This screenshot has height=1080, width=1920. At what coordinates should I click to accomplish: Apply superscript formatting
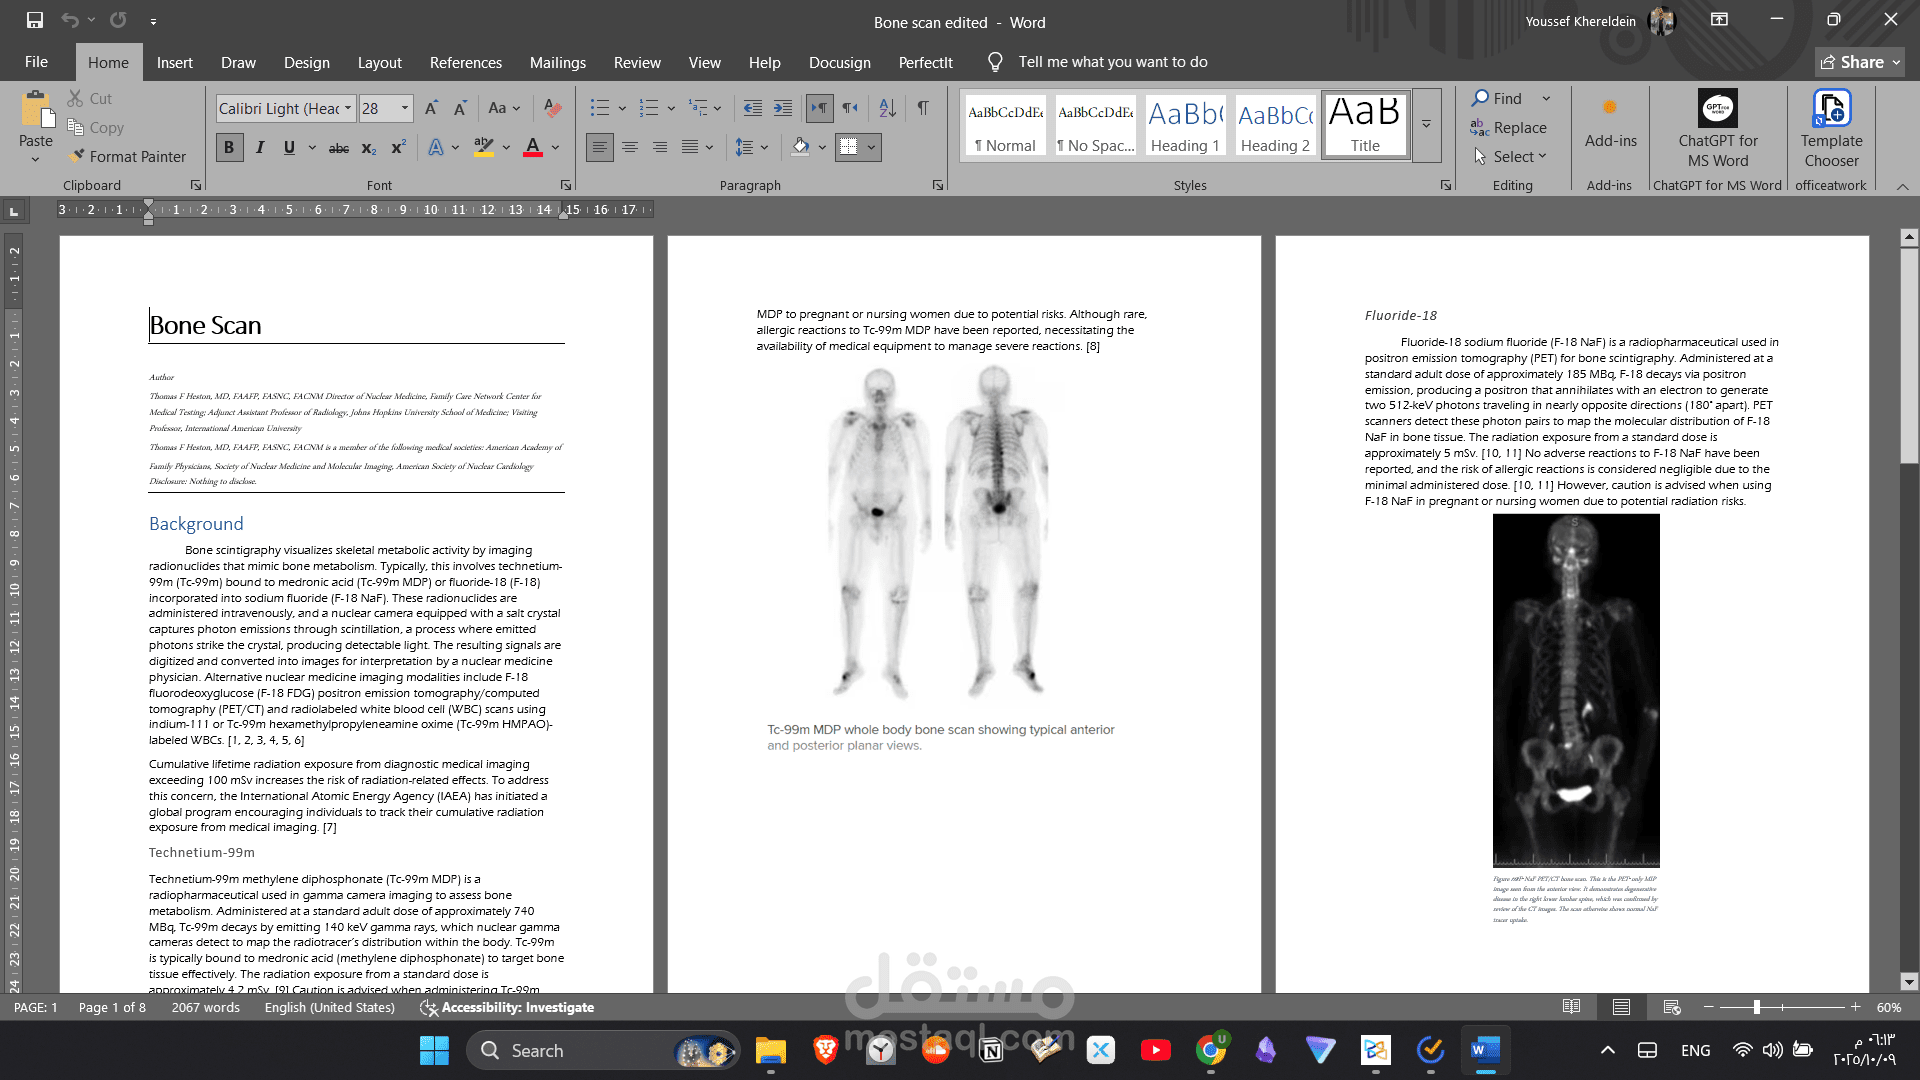coord(398,147)
